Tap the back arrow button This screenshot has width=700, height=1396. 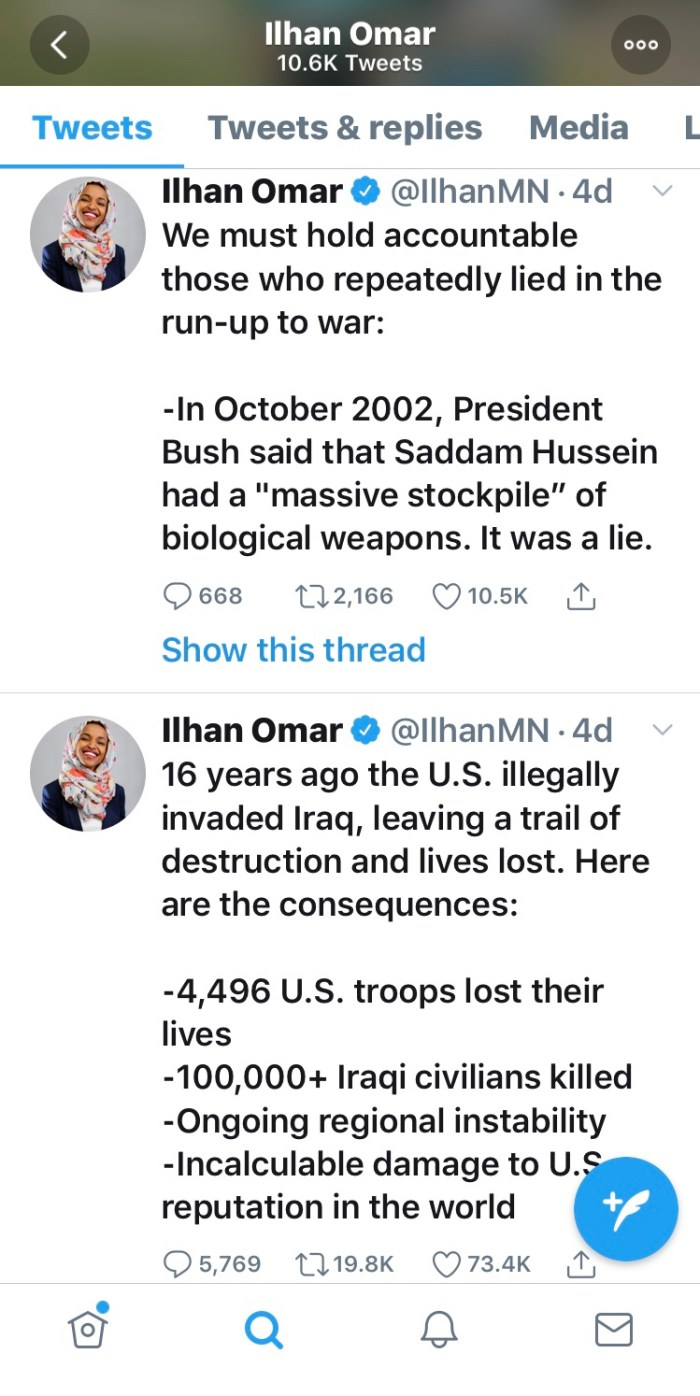coord(59,45)
